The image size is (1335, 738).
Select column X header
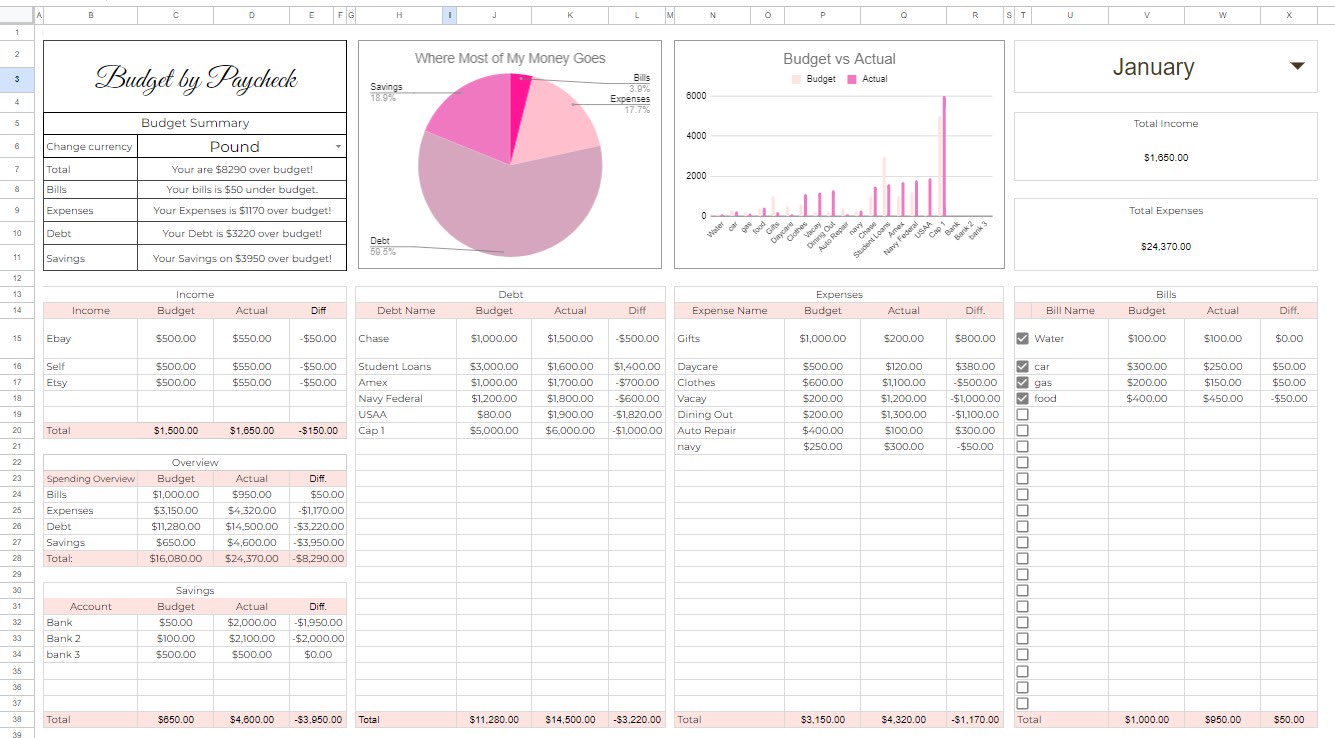[1289, 15]
